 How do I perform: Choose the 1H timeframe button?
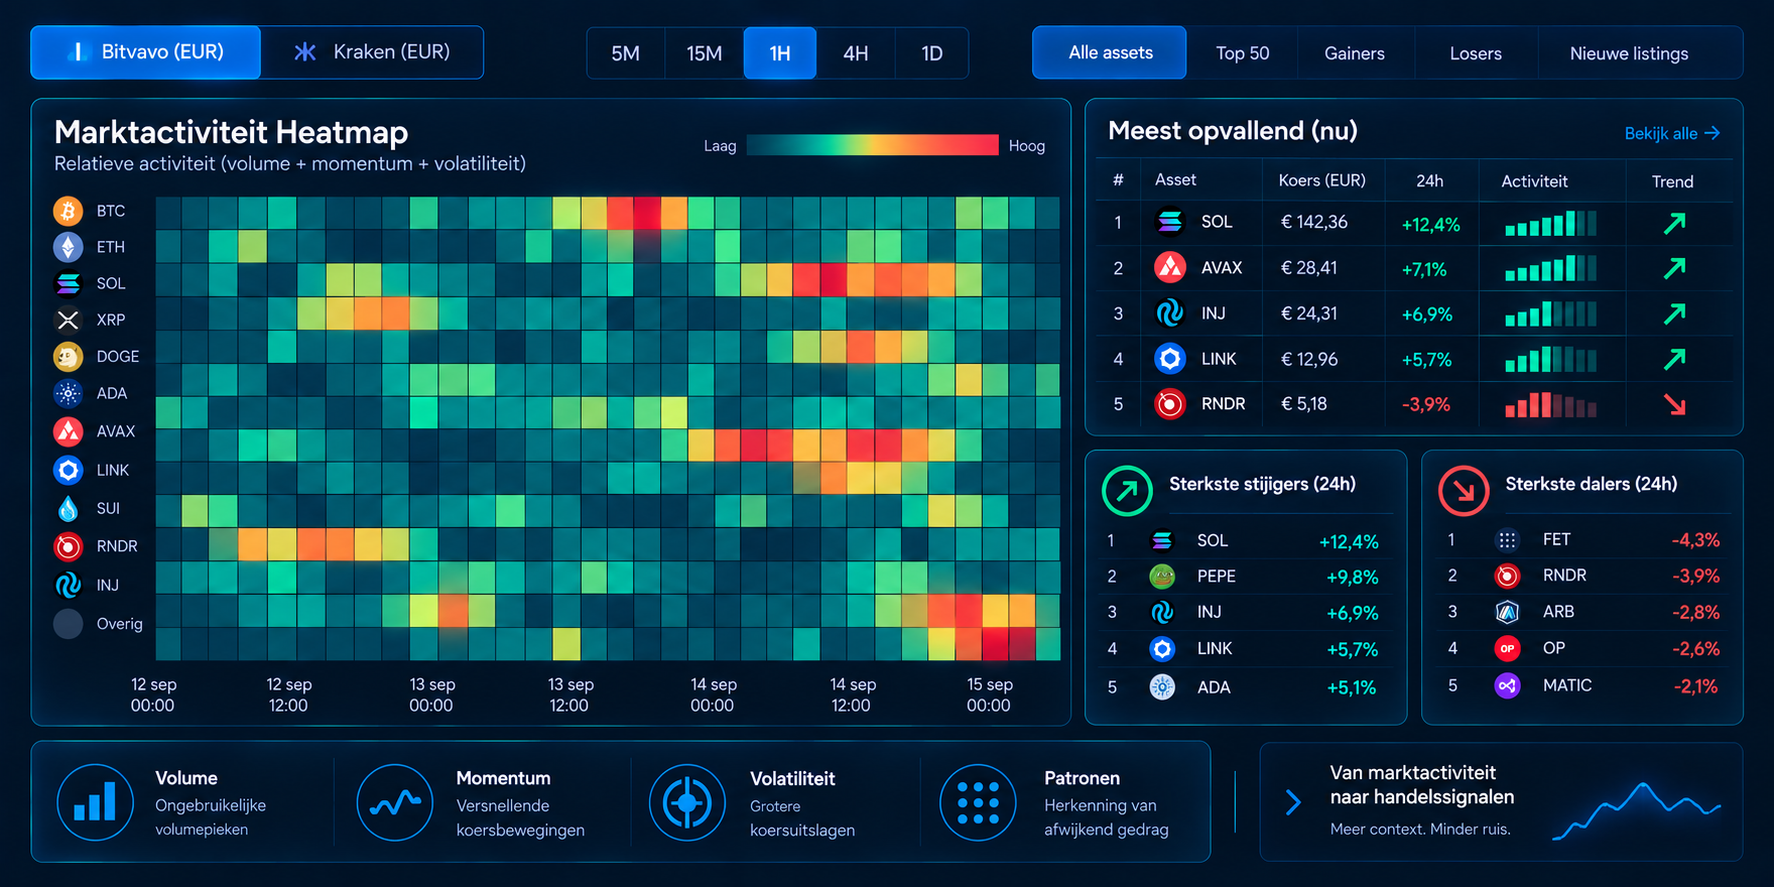780,53
